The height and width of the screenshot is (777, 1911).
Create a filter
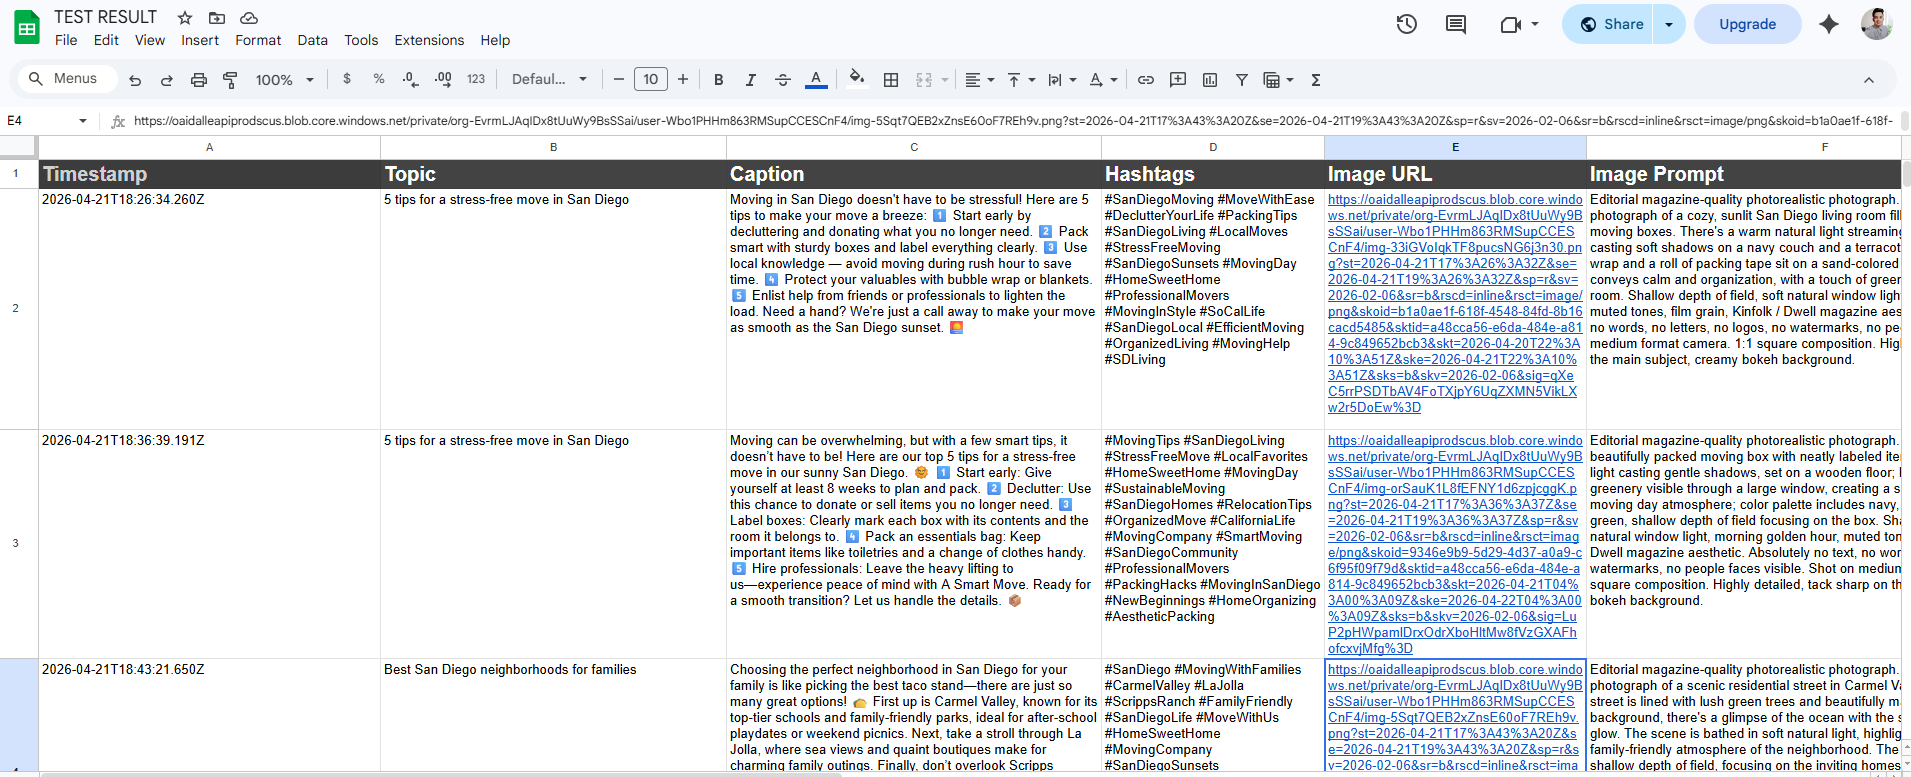click(x=1241, y=79)
